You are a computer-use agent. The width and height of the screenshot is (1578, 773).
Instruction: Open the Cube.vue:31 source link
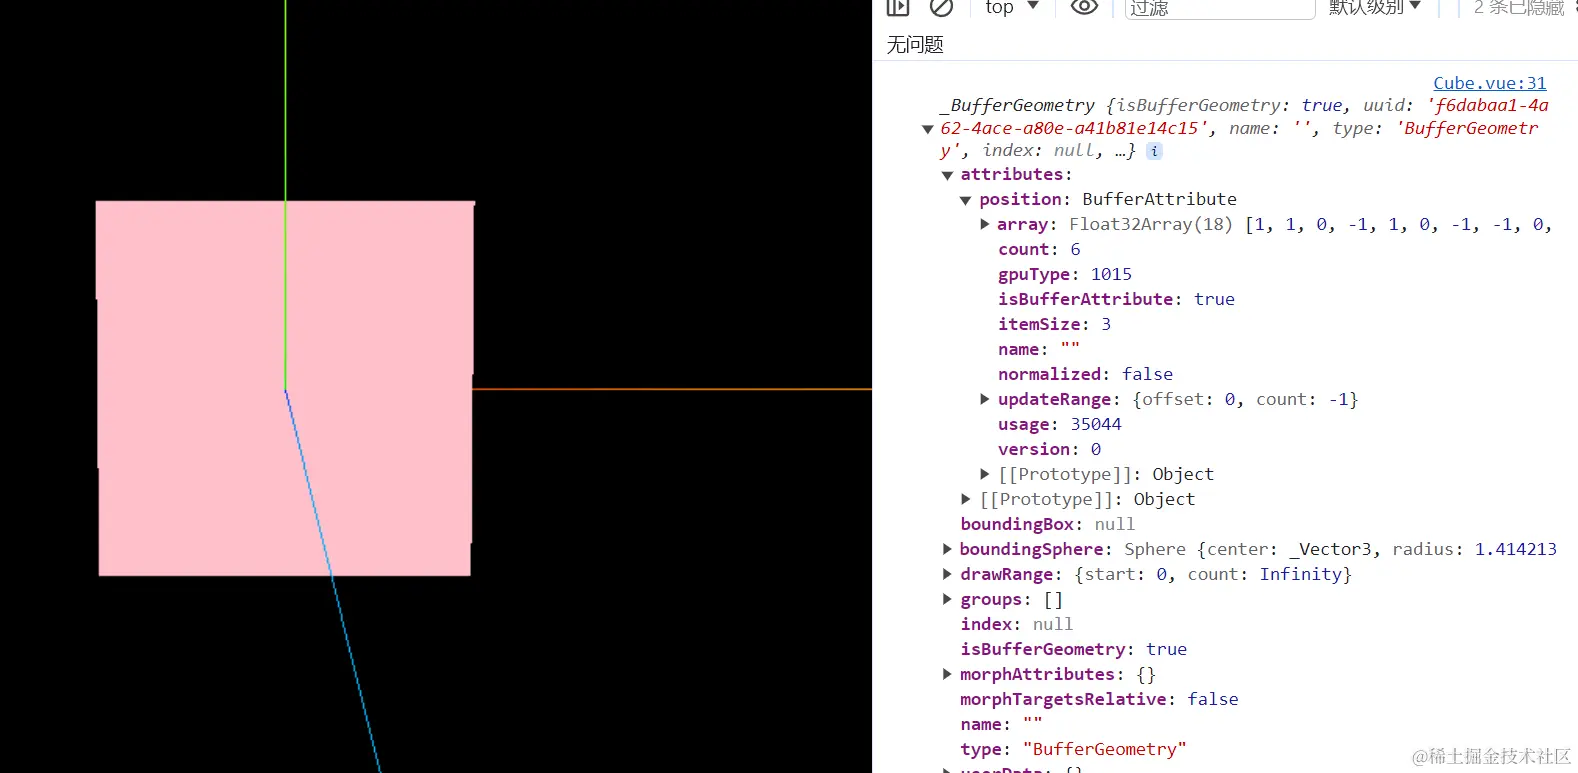click(1489, 83)
